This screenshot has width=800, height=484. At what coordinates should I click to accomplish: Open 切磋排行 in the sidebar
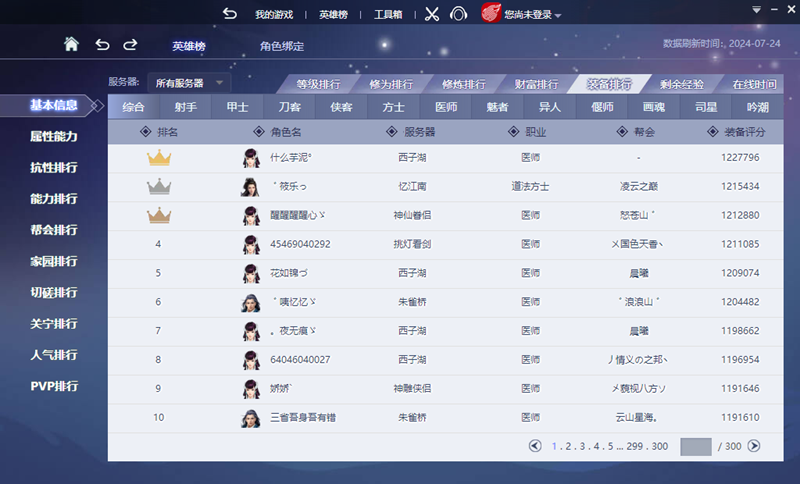coord(54,292)
